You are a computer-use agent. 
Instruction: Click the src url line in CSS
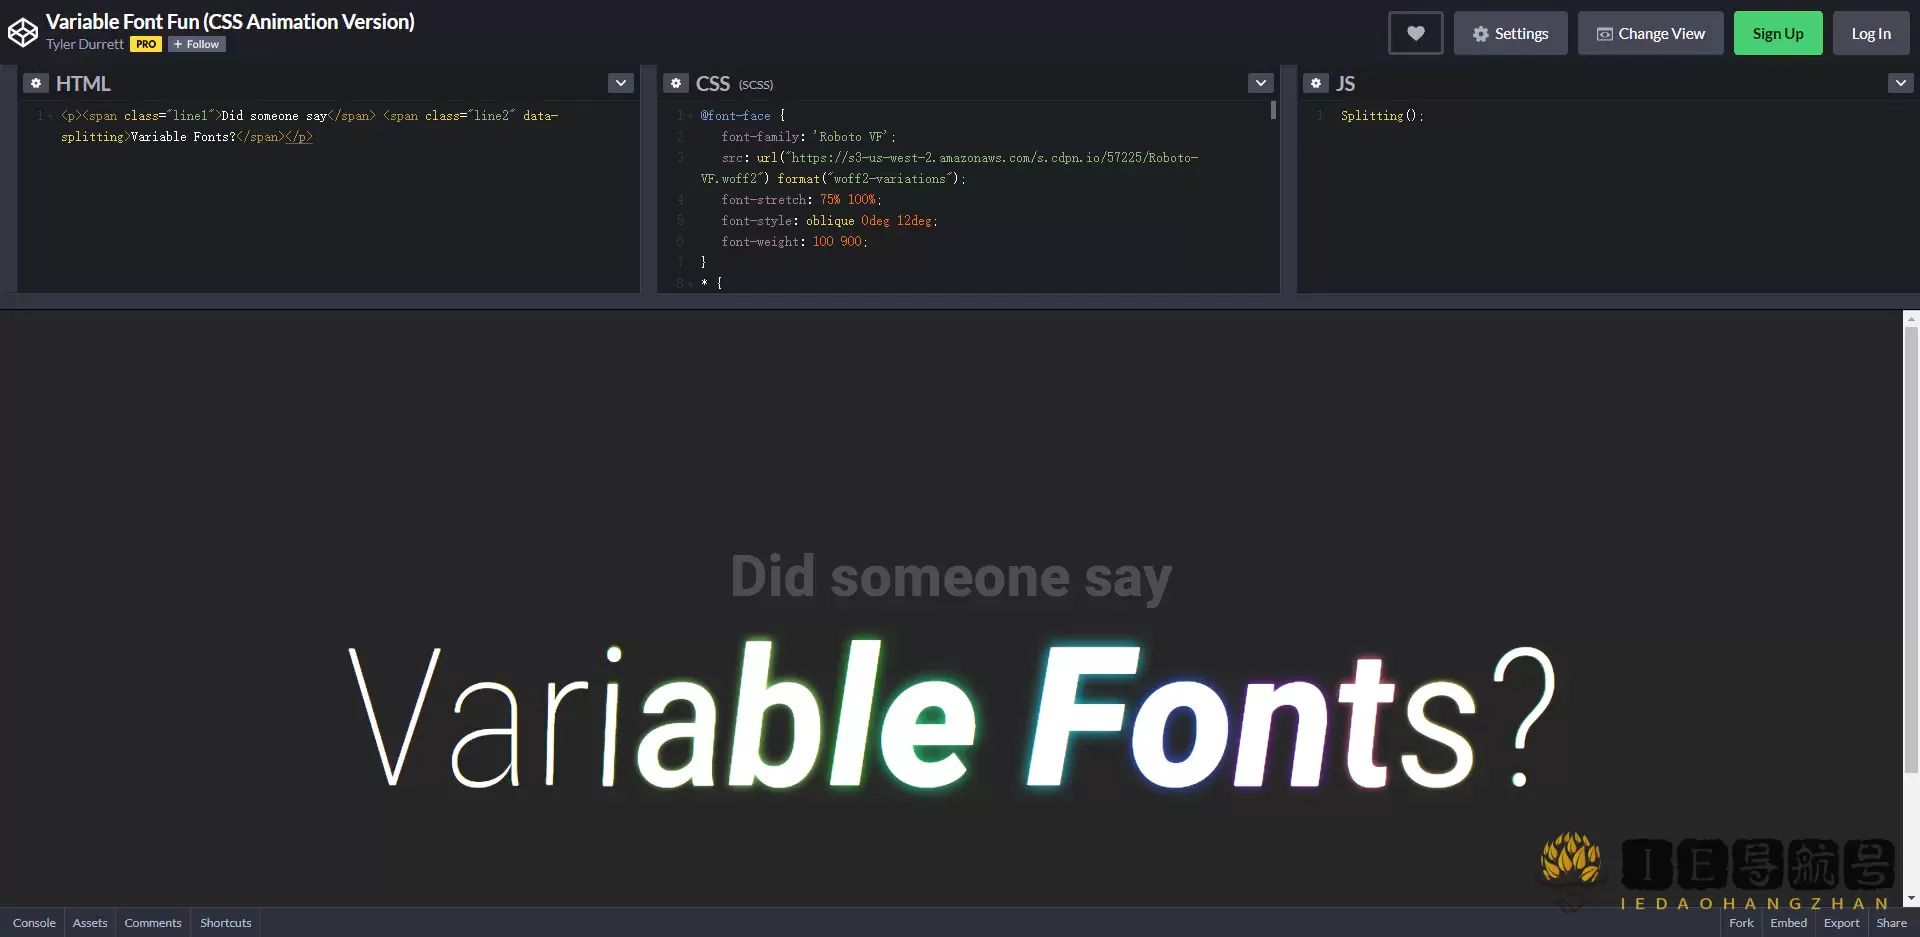(949, 168)
